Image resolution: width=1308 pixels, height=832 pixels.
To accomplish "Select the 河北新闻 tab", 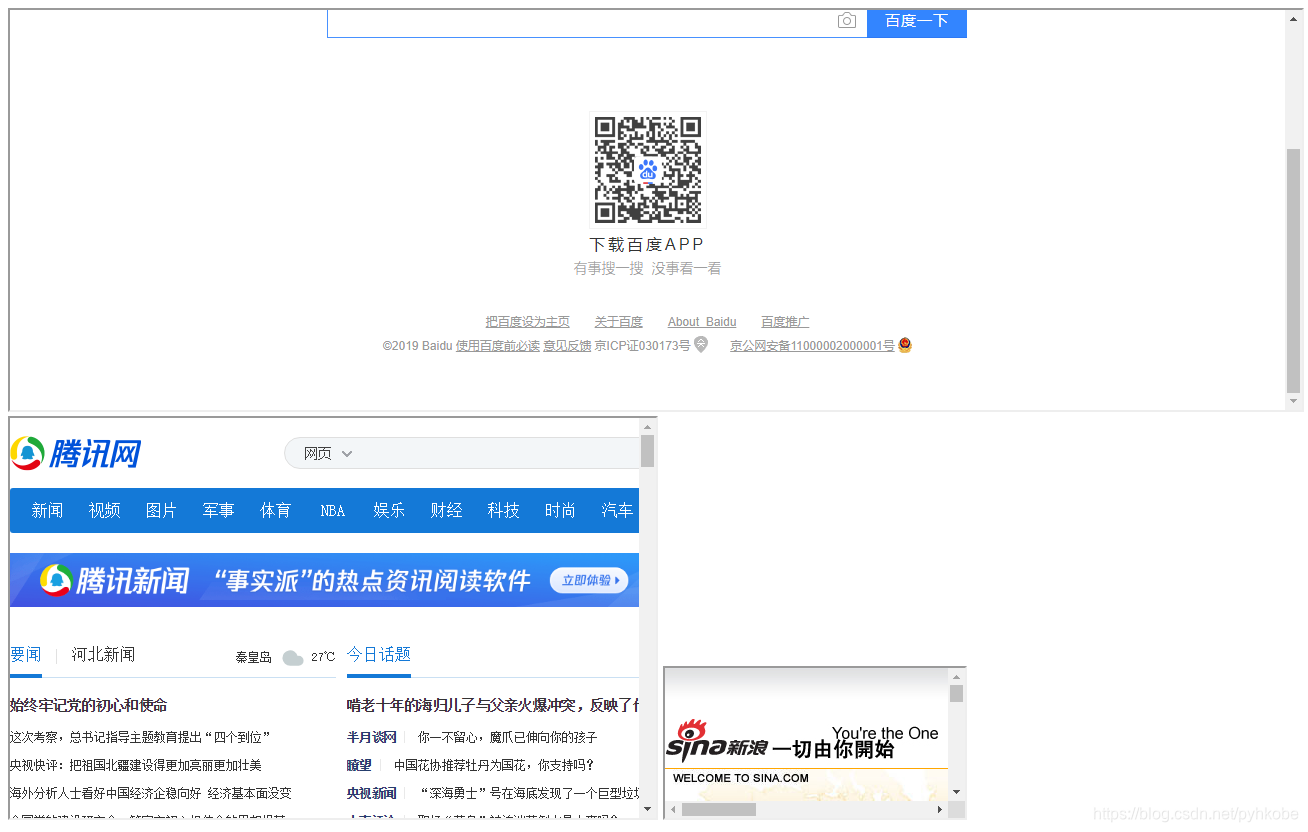I will pos(103,655).
